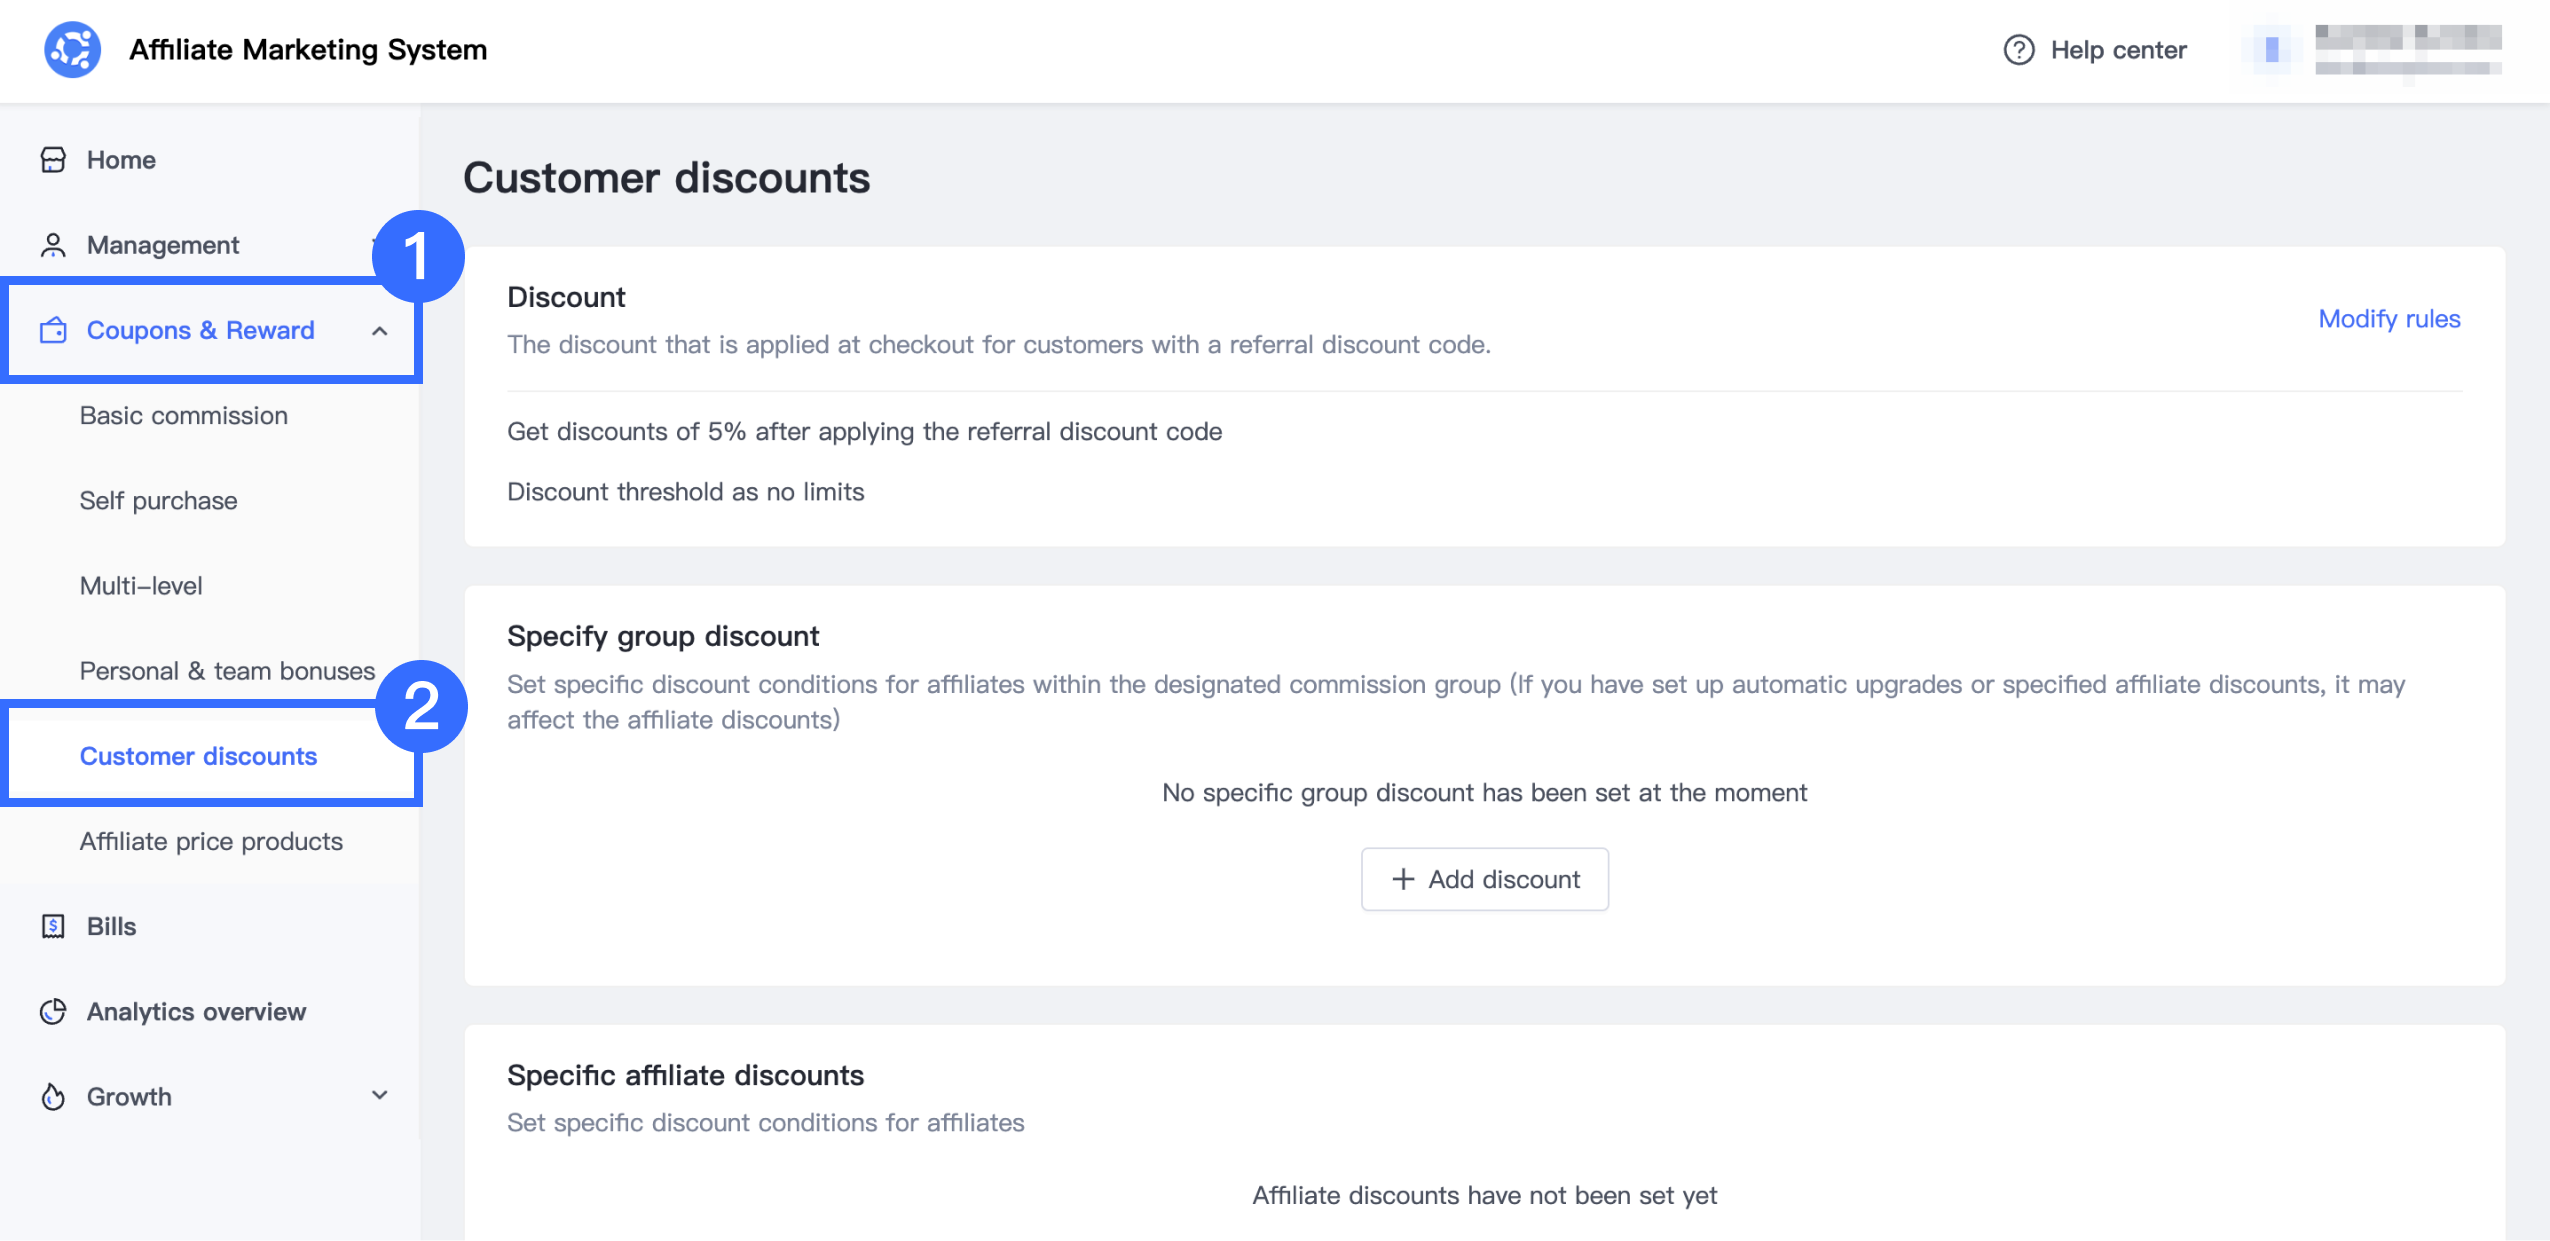Click the Affiliate Marketing System logo icon

(x=72, y=49)
